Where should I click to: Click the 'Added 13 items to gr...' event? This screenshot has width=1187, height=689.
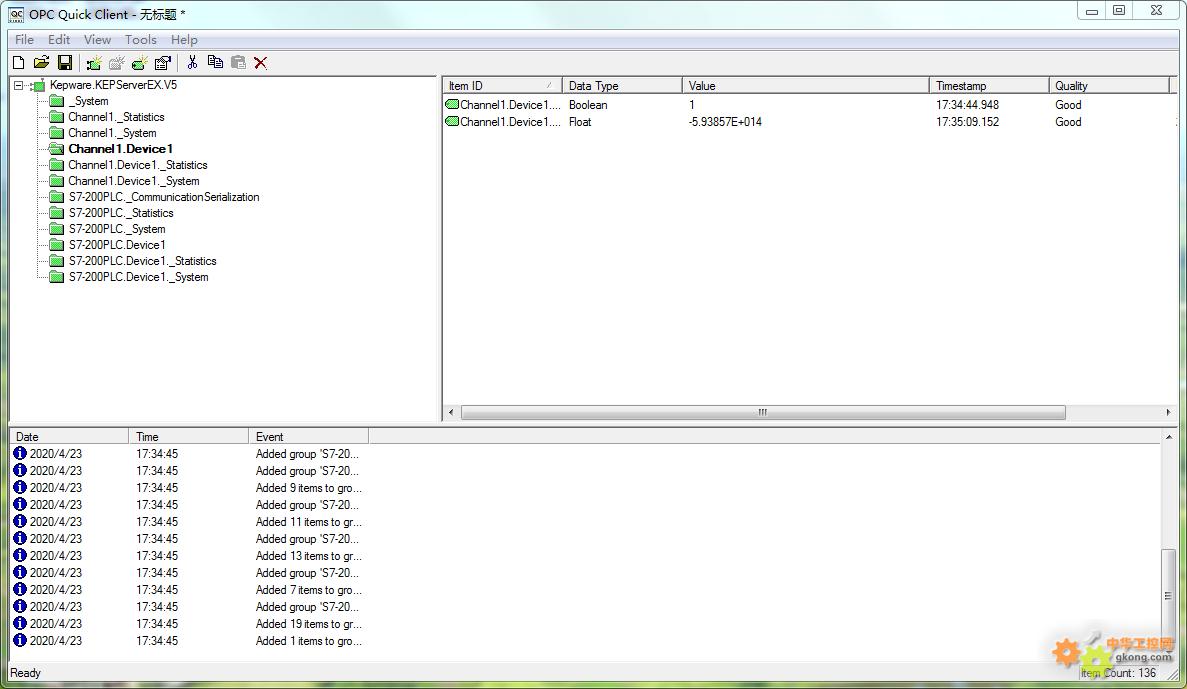point(309,556)
